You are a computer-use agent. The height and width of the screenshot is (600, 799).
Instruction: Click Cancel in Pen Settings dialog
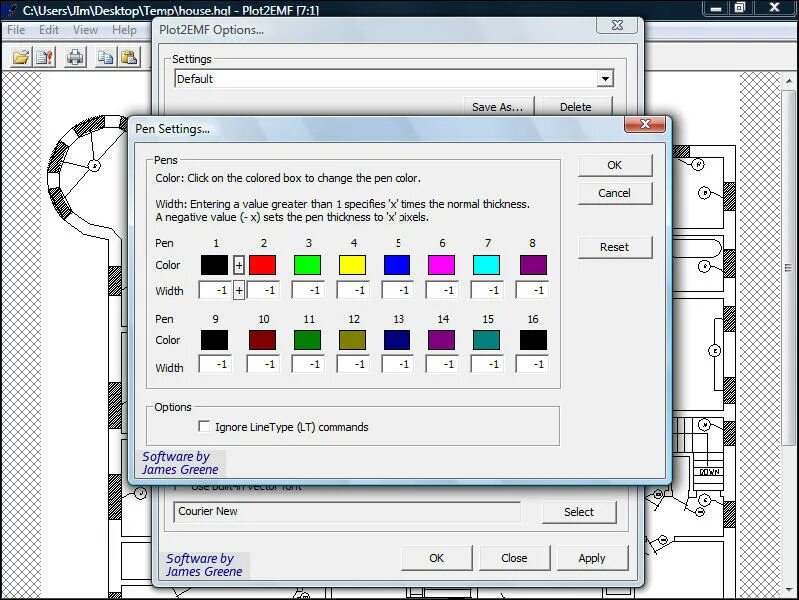(615, 193)
